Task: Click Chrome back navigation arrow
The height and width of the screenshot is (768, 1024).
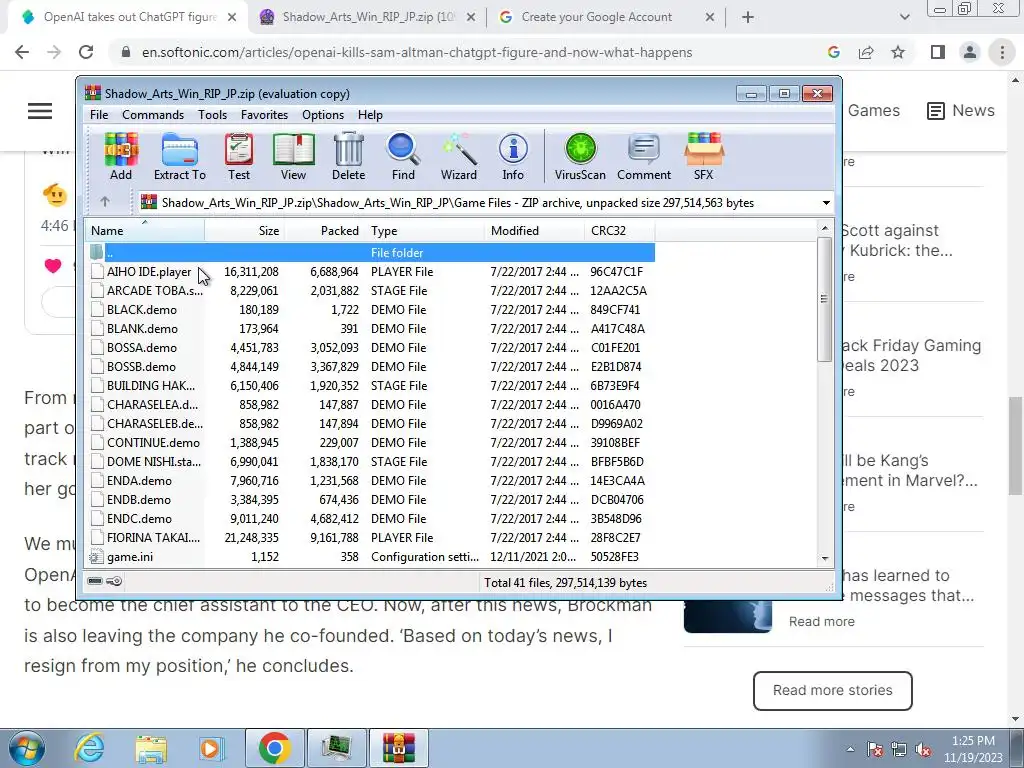Action: coord(22,52)
